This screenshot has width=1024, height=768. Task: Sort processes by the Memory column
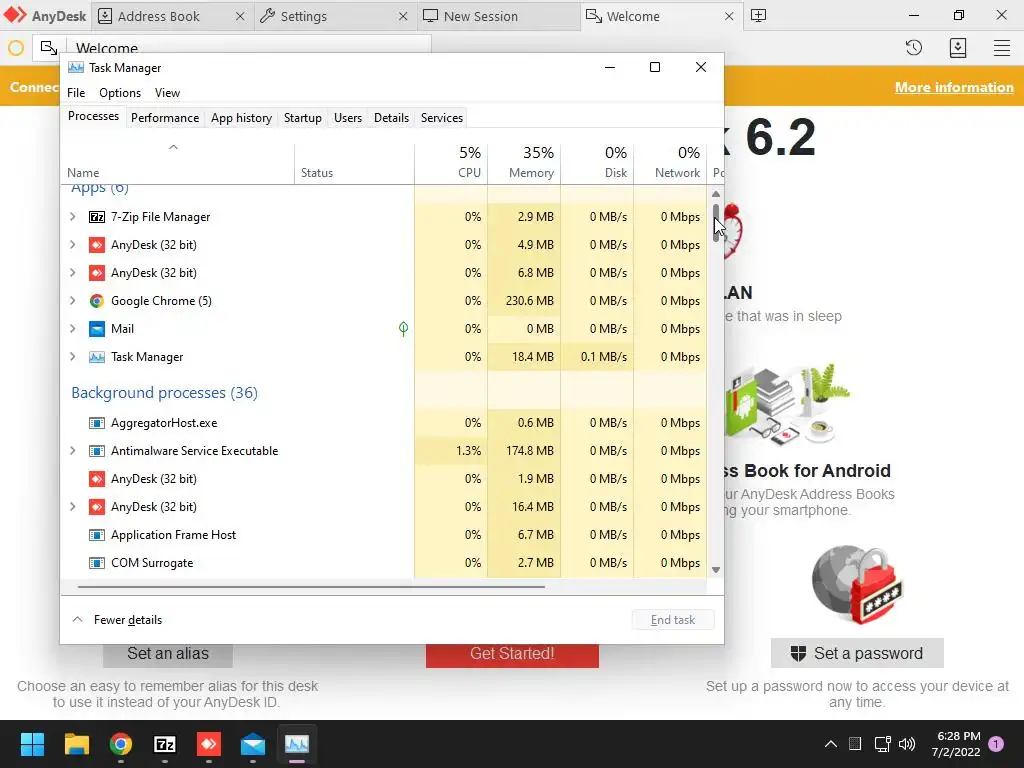point(524,163)
